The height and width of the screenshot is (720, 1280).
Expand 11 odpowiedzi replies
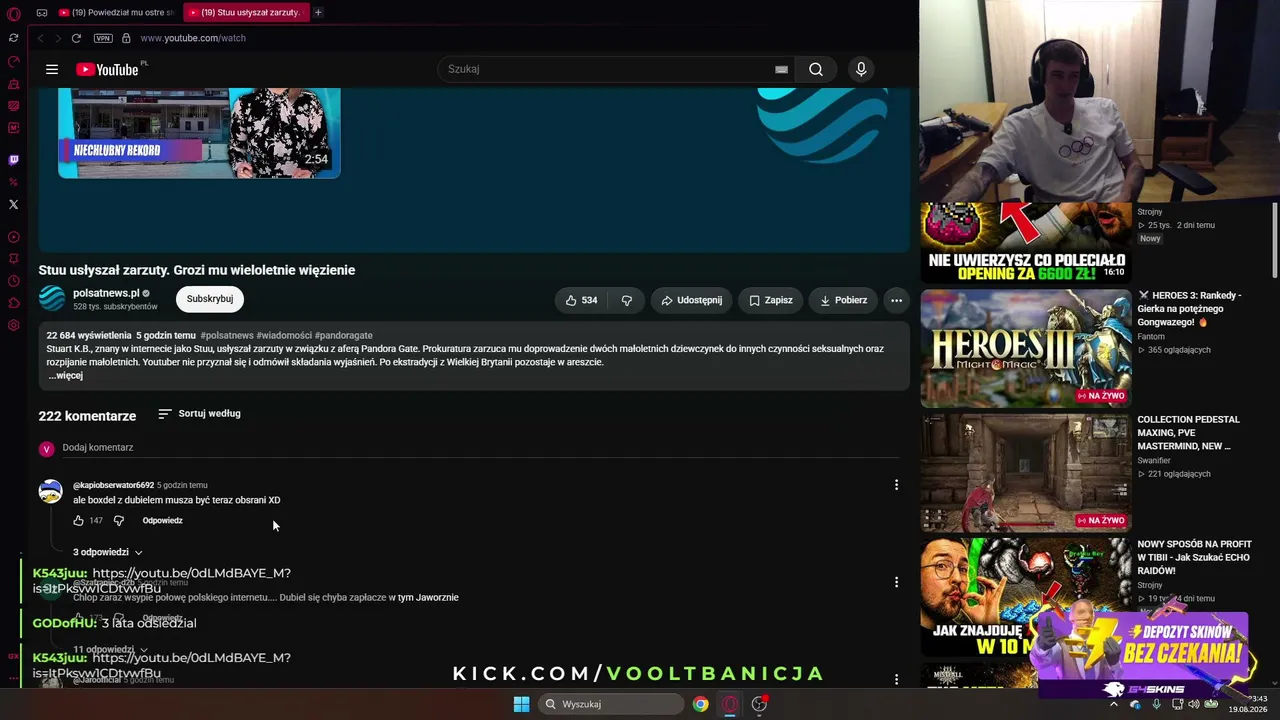(x=108, y=650)
